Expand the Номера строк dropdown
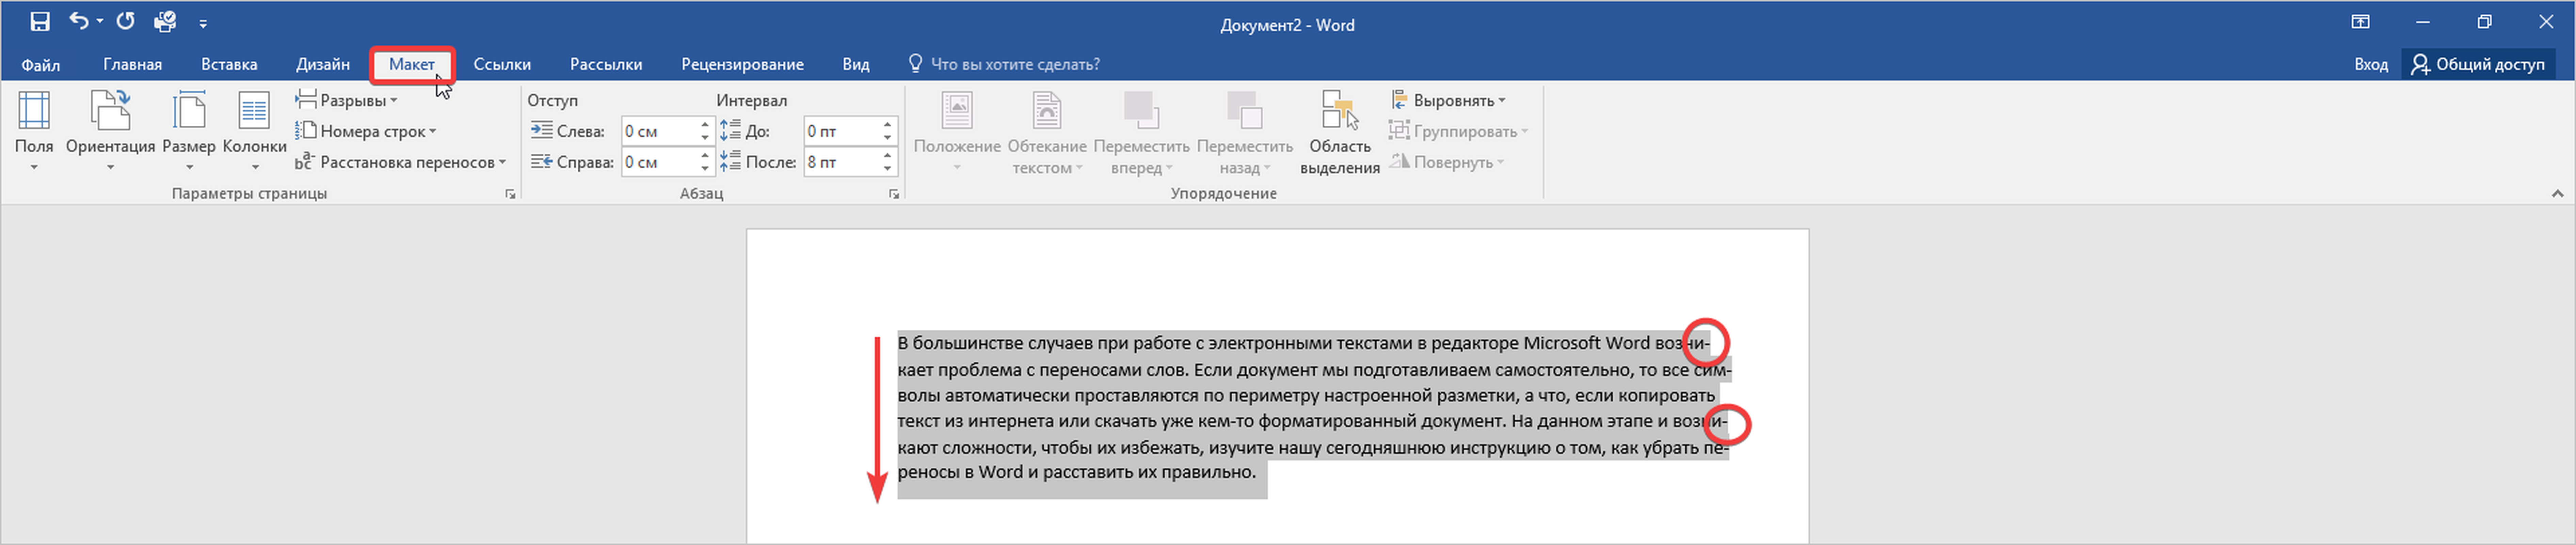The image size is (2576, 545). tap(366, 131)
